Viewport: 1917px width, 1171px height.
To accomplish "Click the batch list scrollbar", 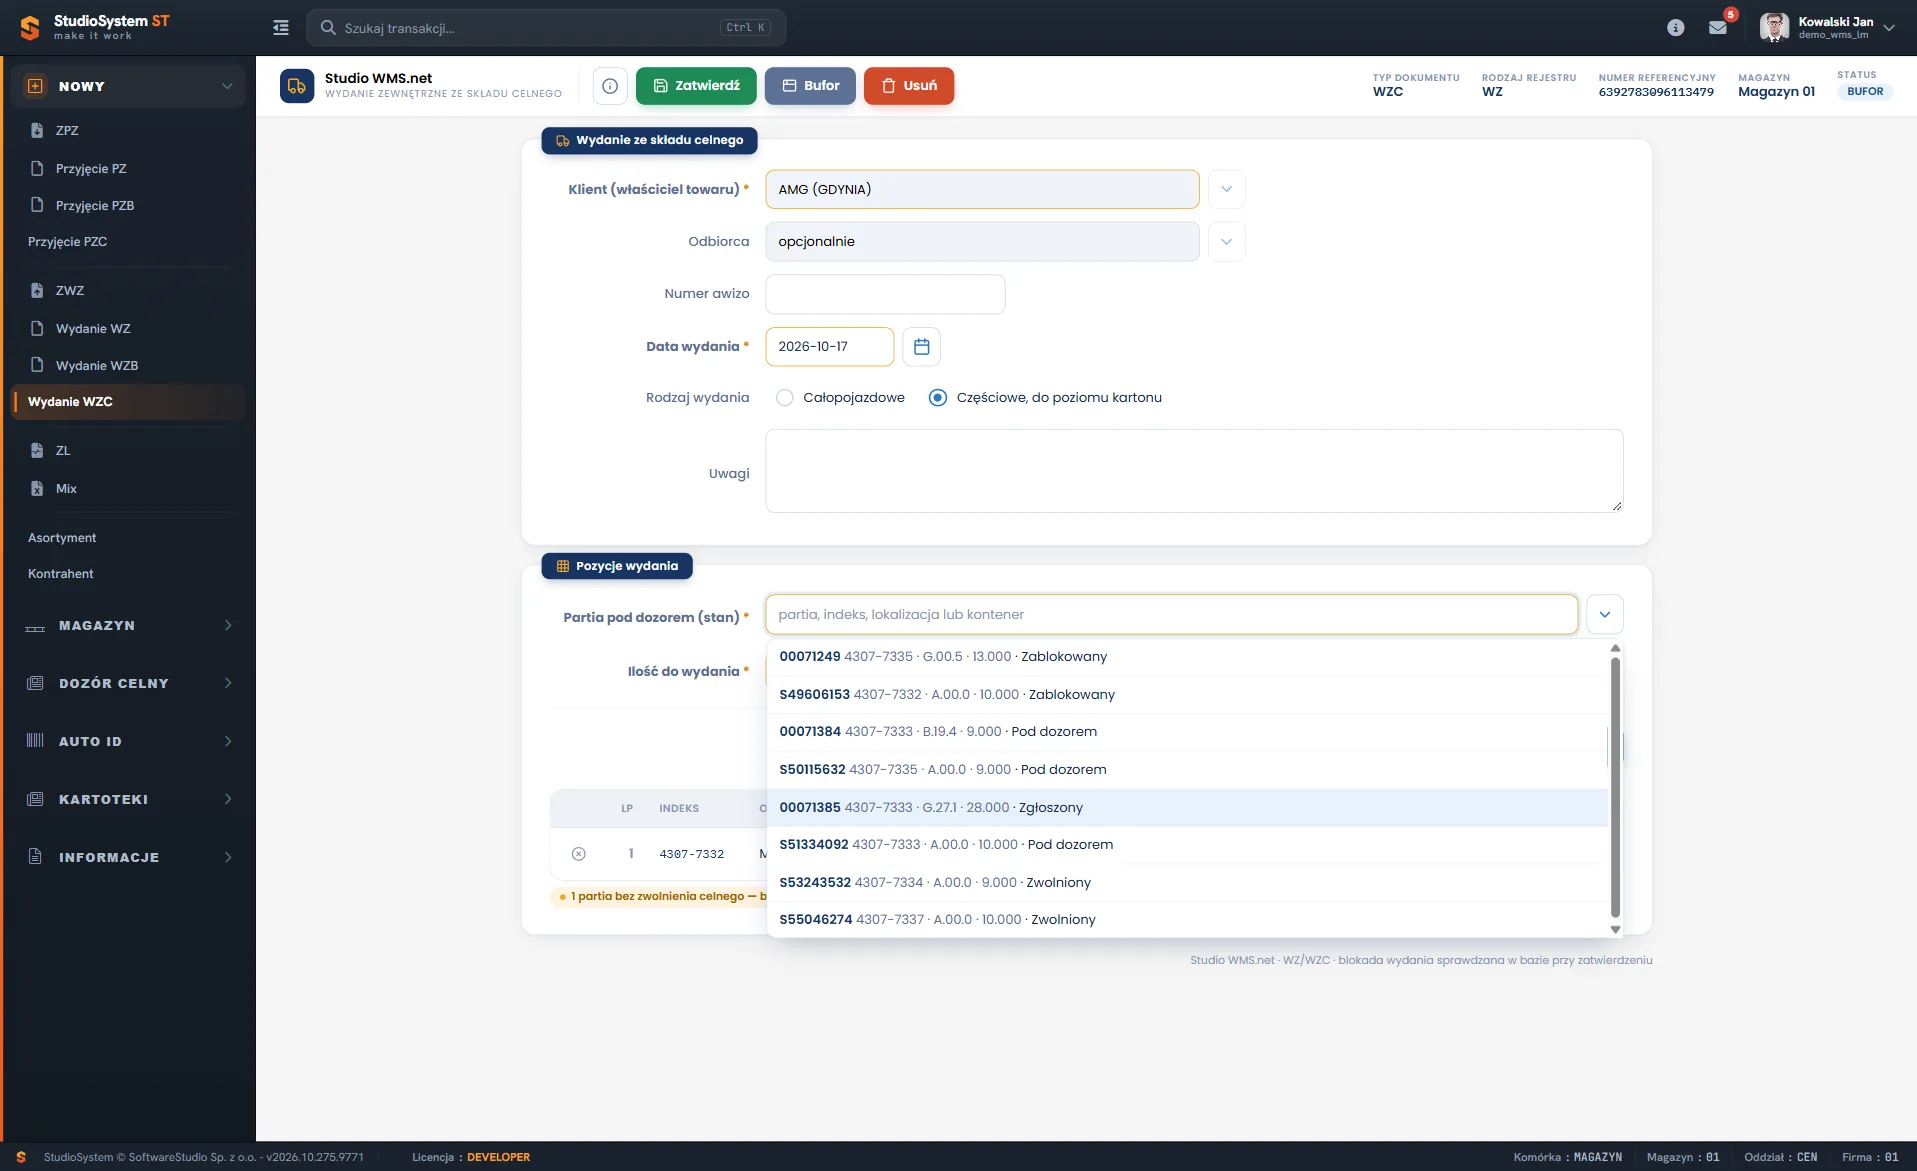I will tap(1615, 788).
